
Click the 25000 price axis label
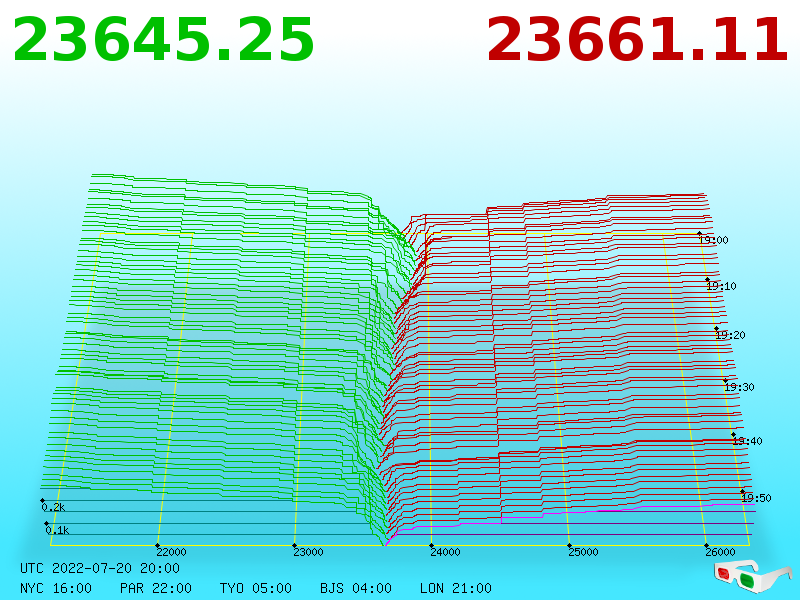tap(583, 552)
